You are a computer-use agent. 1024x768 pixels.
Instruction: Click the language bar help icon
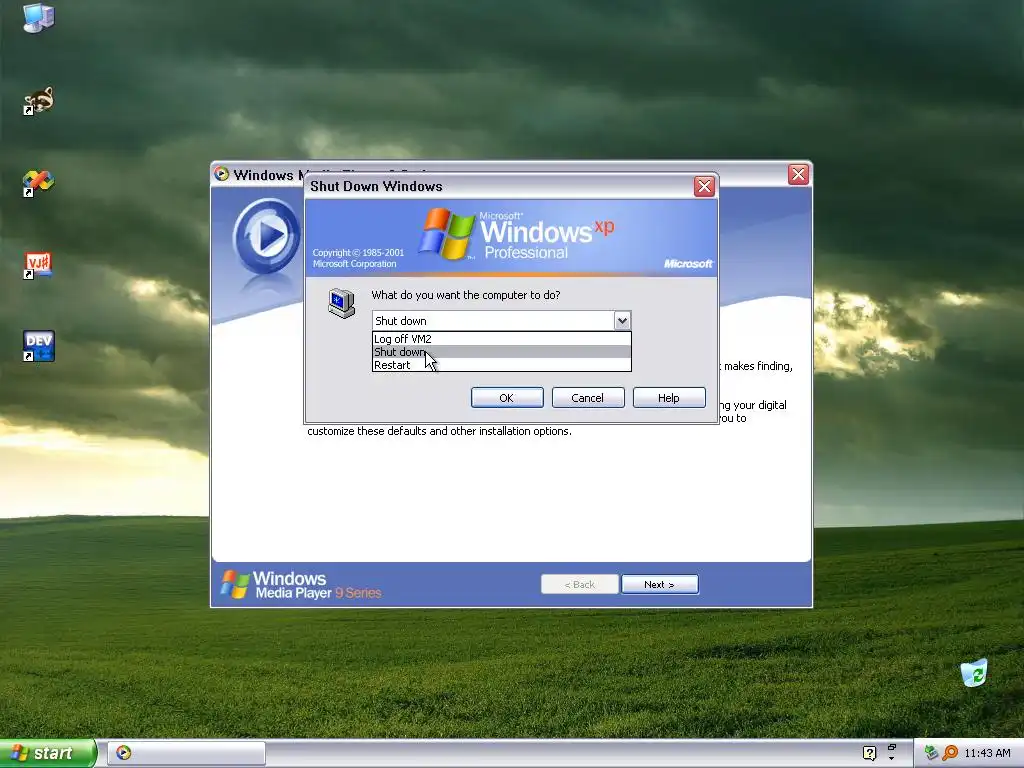pos(869,753)
